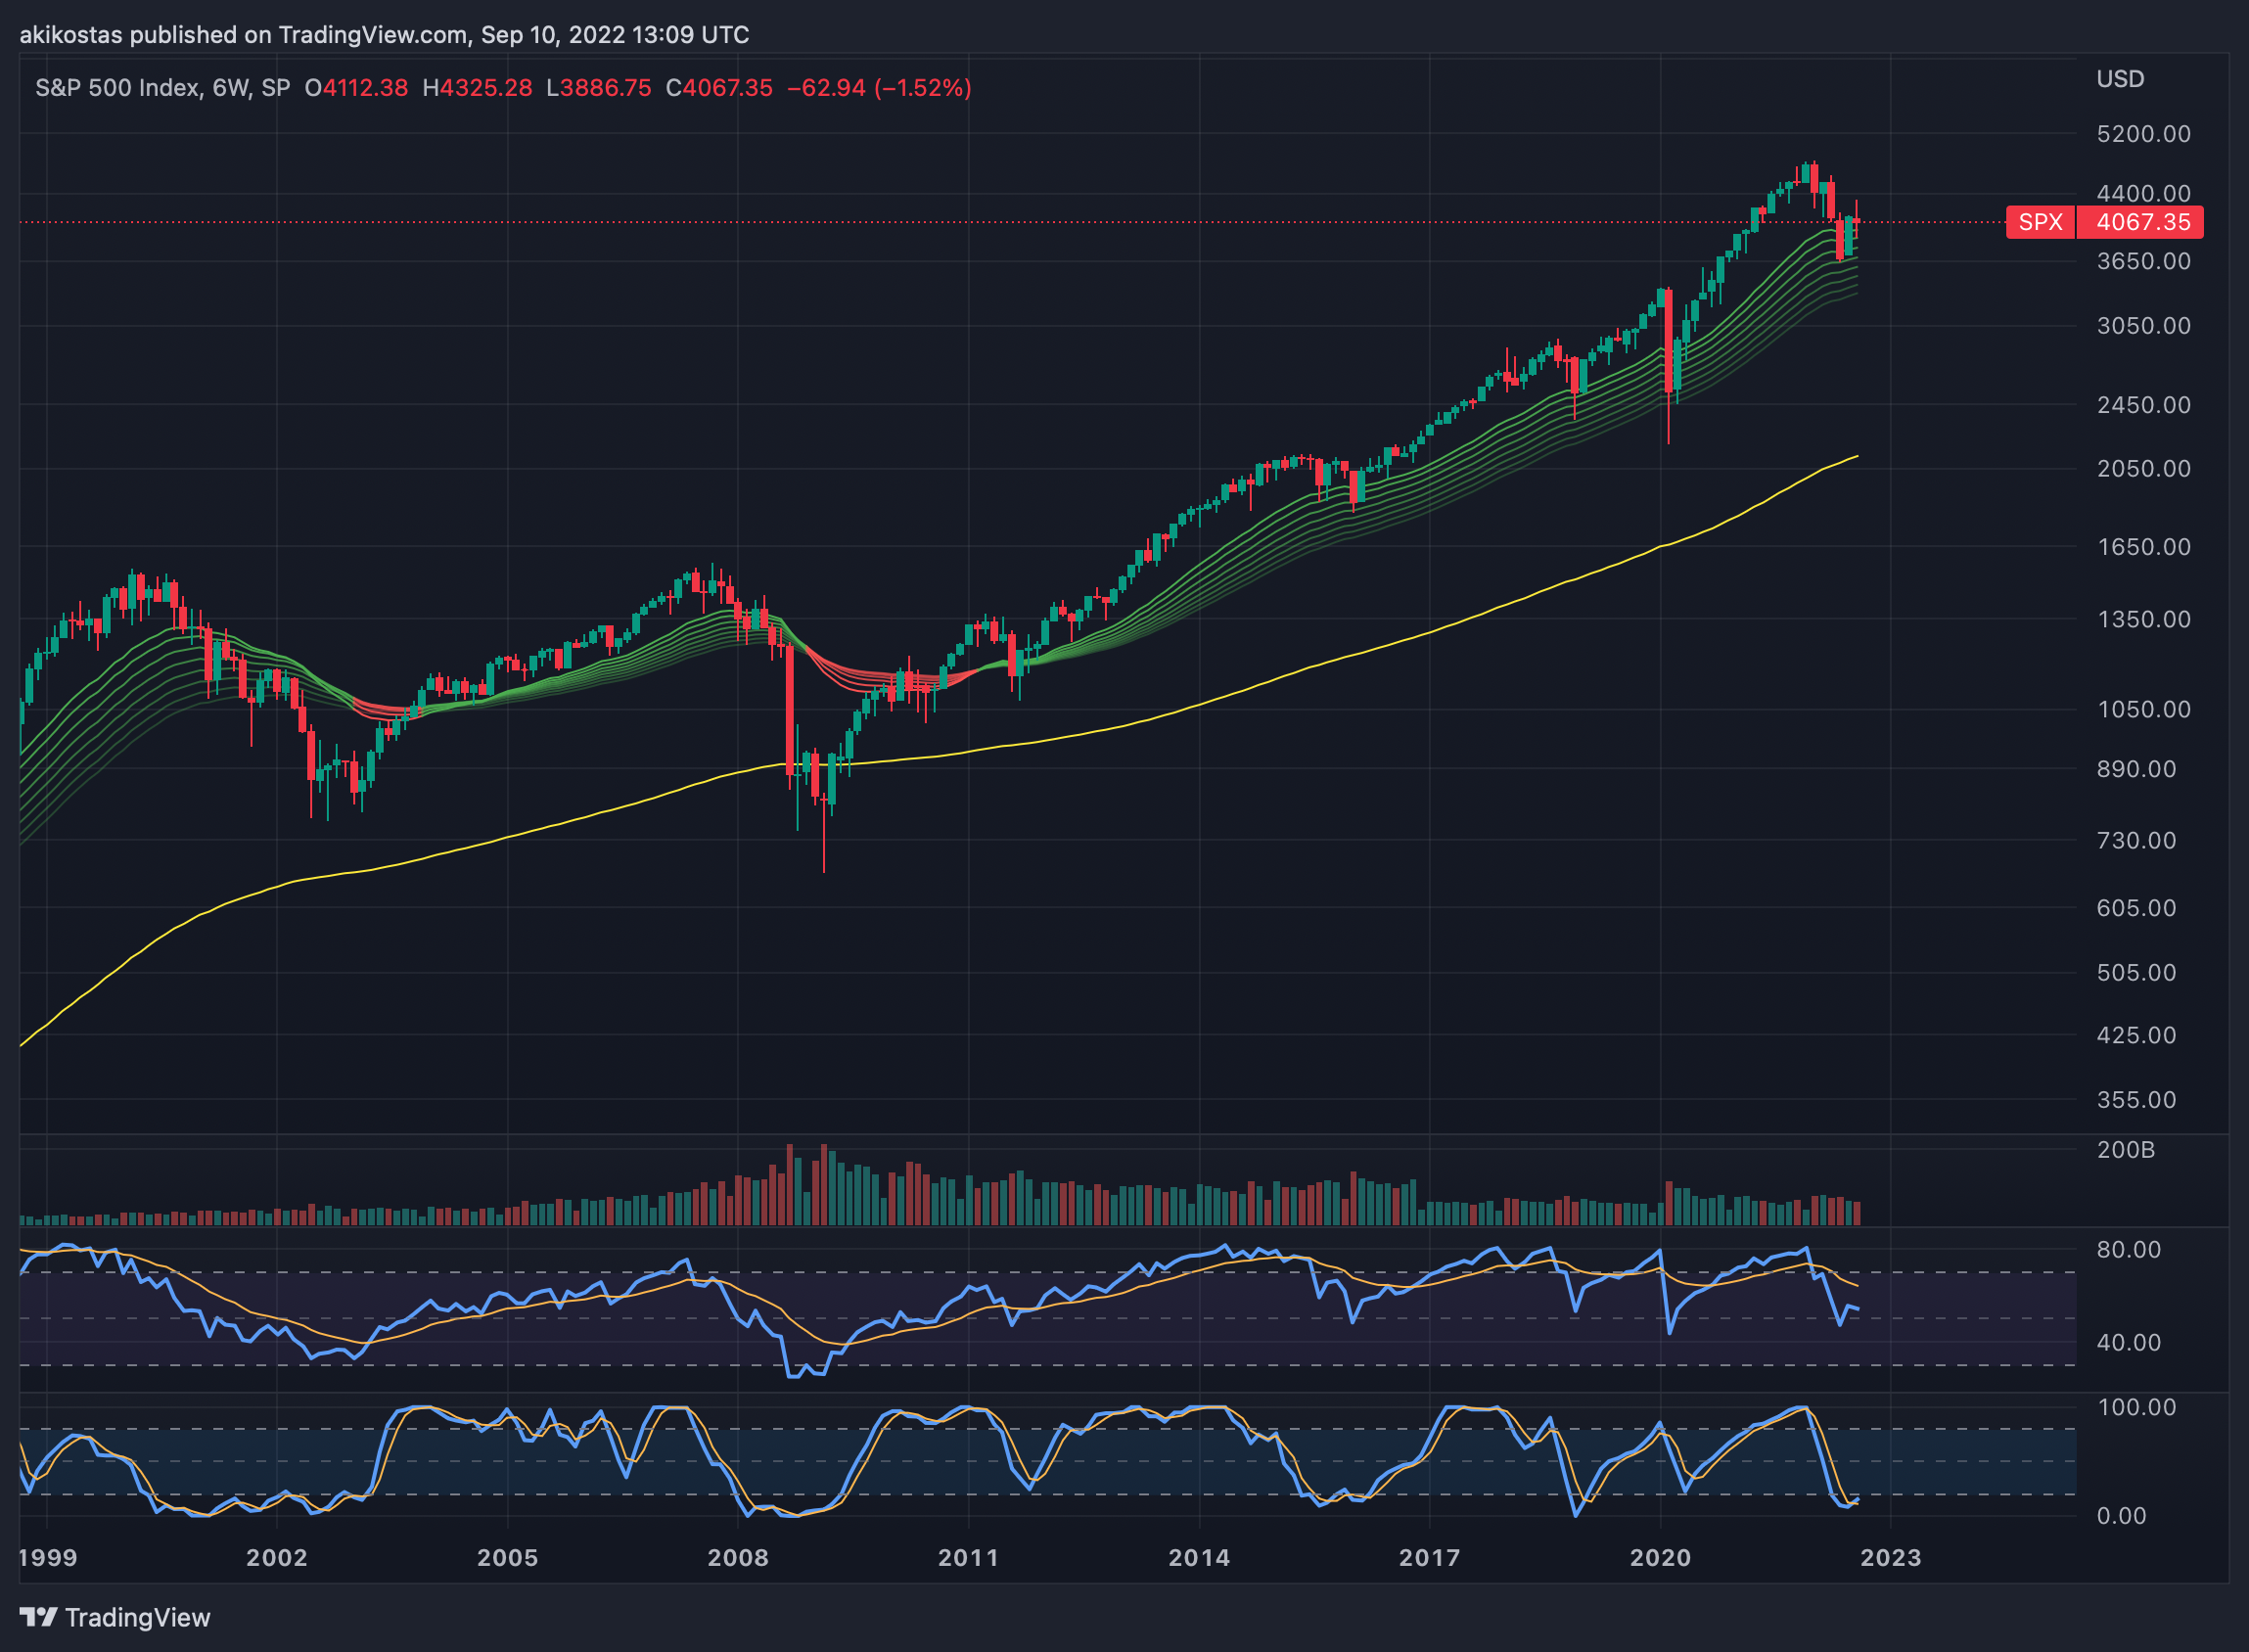
Task: Click the 425.00 price axis label
Action: click(x=2136, y=1035)
